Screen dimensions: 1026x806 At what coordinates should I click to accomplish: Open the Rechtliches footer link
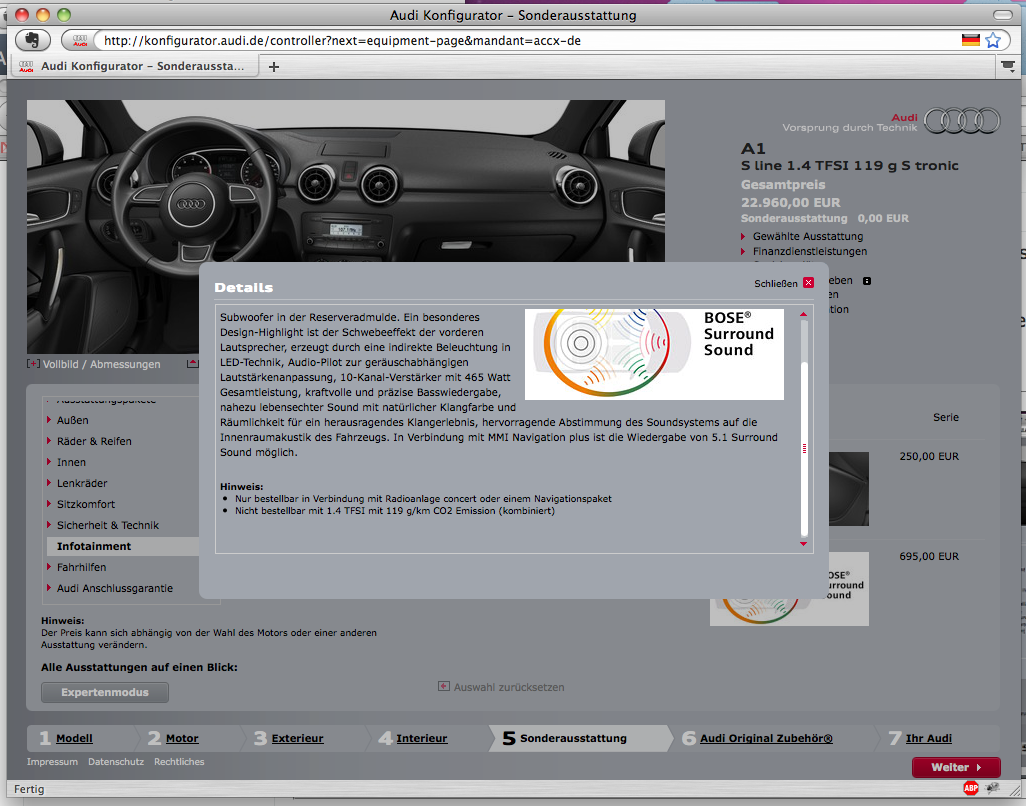tap(179, 762)
